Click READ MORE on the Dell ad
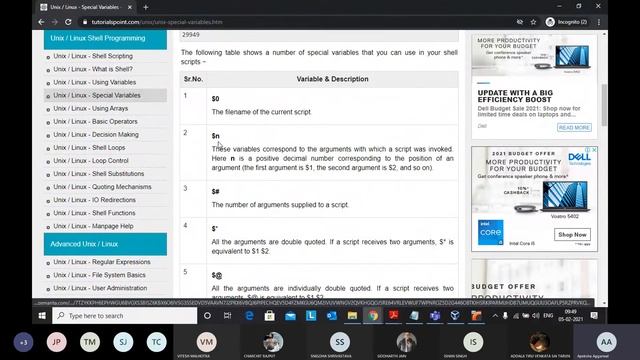This screenshot has height=360, width=640. tap(574, 128)
